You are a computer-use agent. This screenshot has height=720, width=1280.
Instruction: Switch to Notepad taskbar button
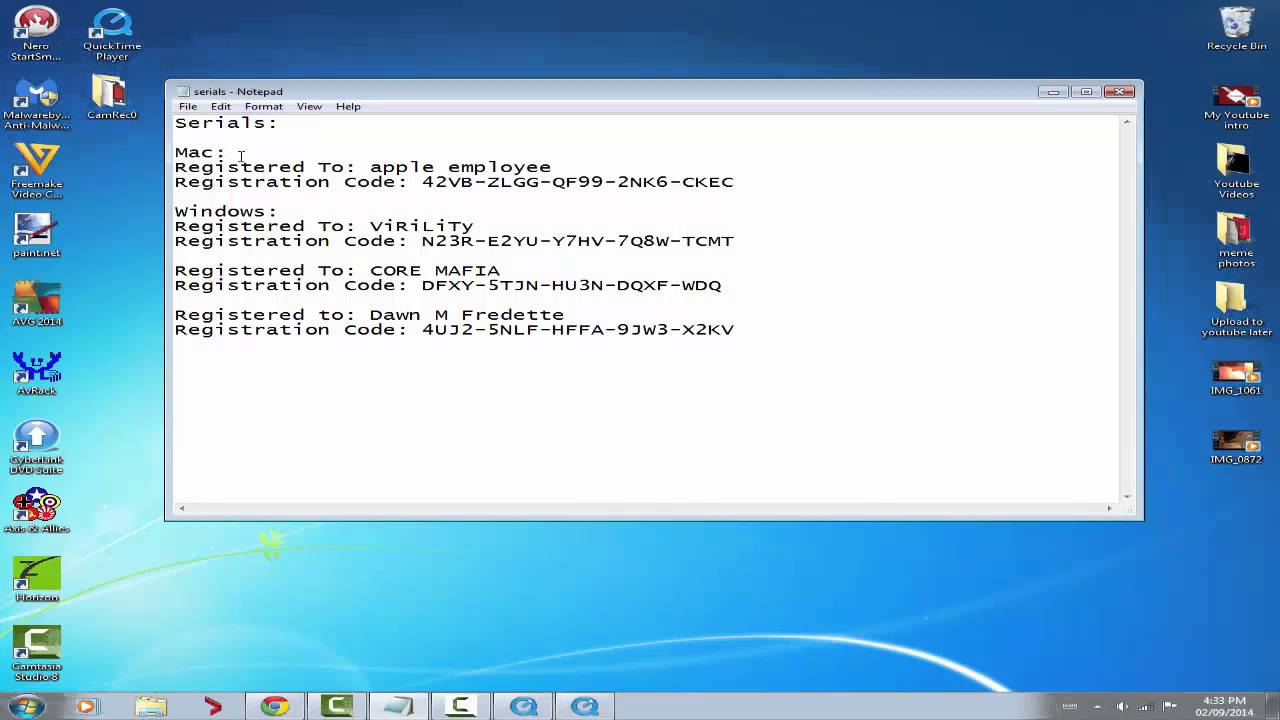coord(398,706)
